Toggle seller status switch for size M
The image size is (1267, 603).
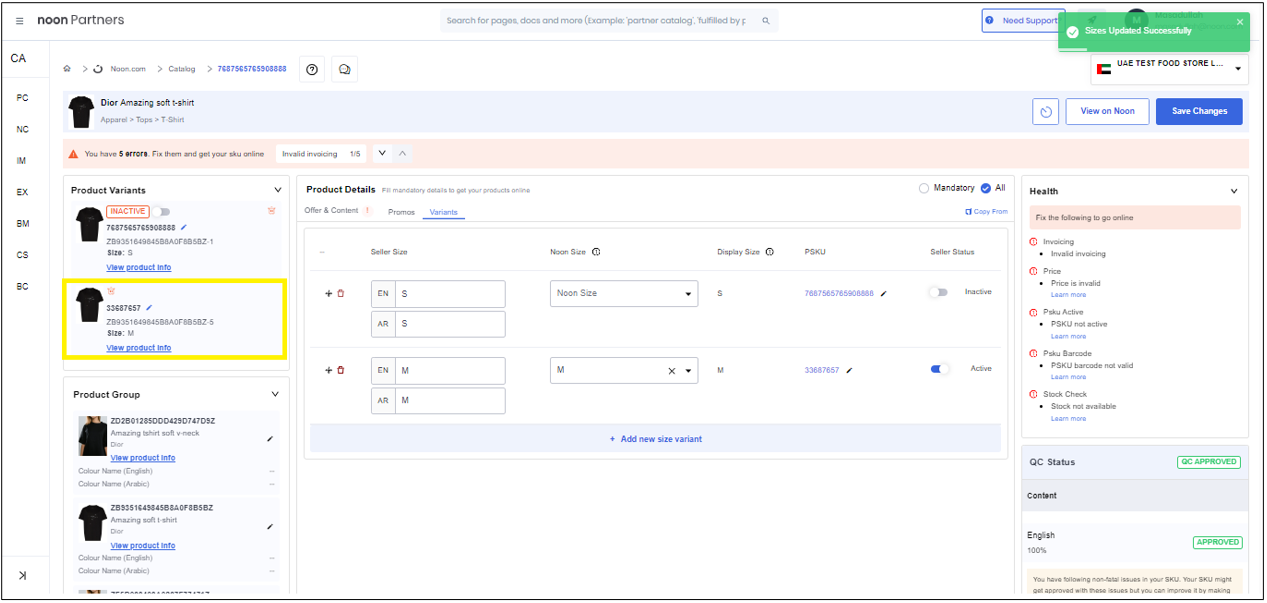click(x=940, y=369)
